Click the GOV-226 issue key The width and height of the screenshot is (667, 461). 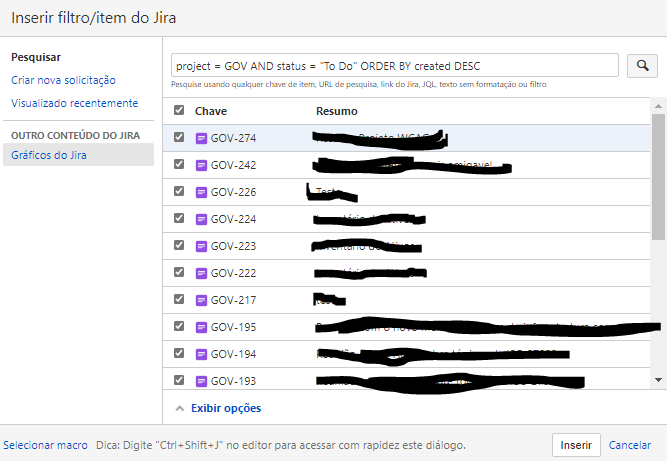pos(233,192)
